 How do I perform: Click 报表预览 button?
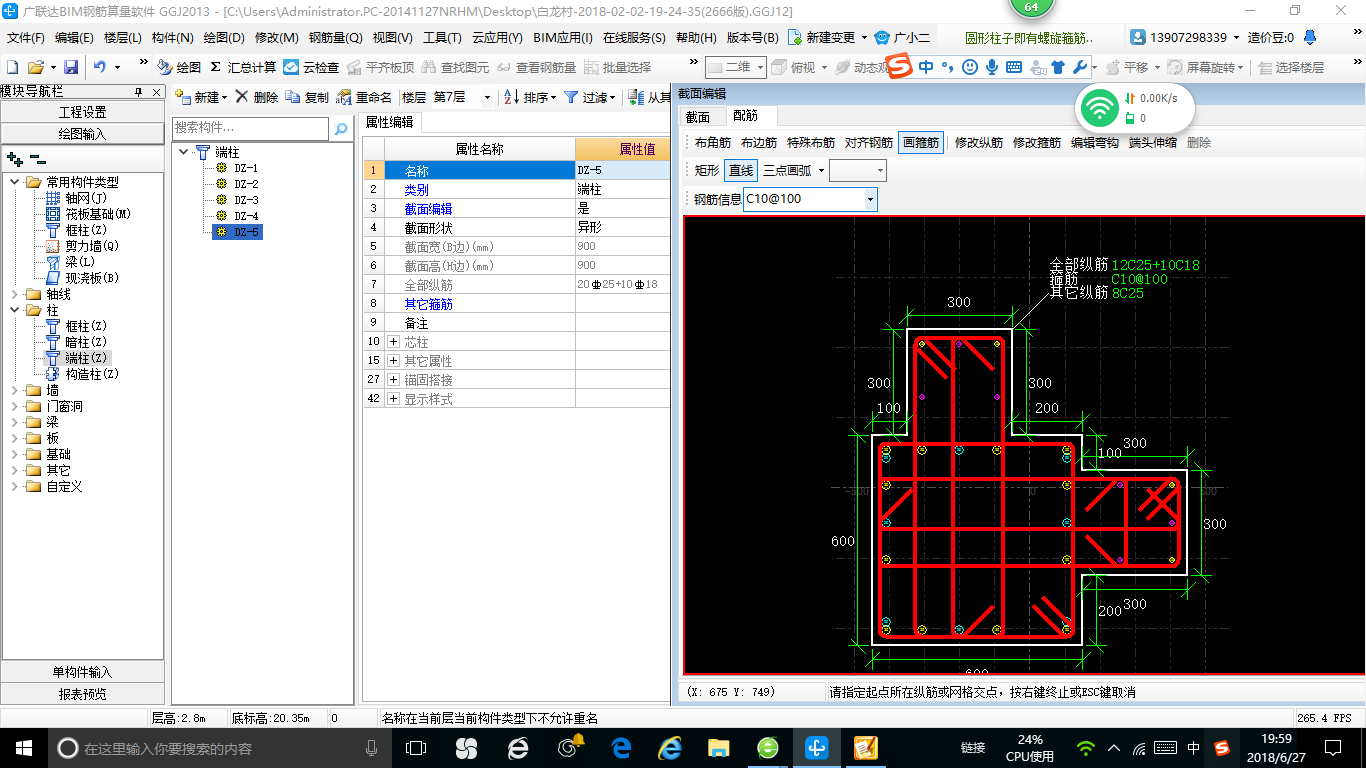pos(82,694)
